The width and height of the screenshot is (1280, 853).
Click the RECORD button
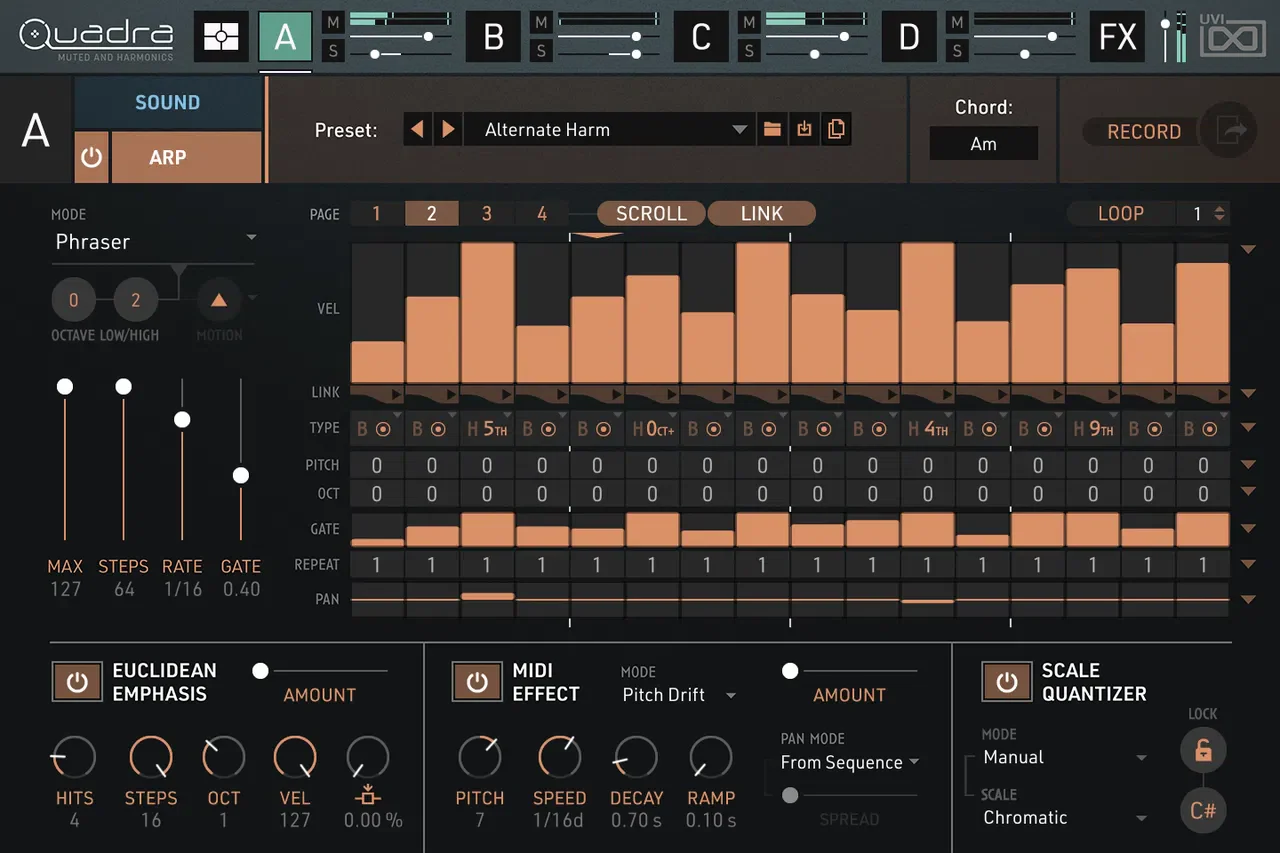point(1144,131)
